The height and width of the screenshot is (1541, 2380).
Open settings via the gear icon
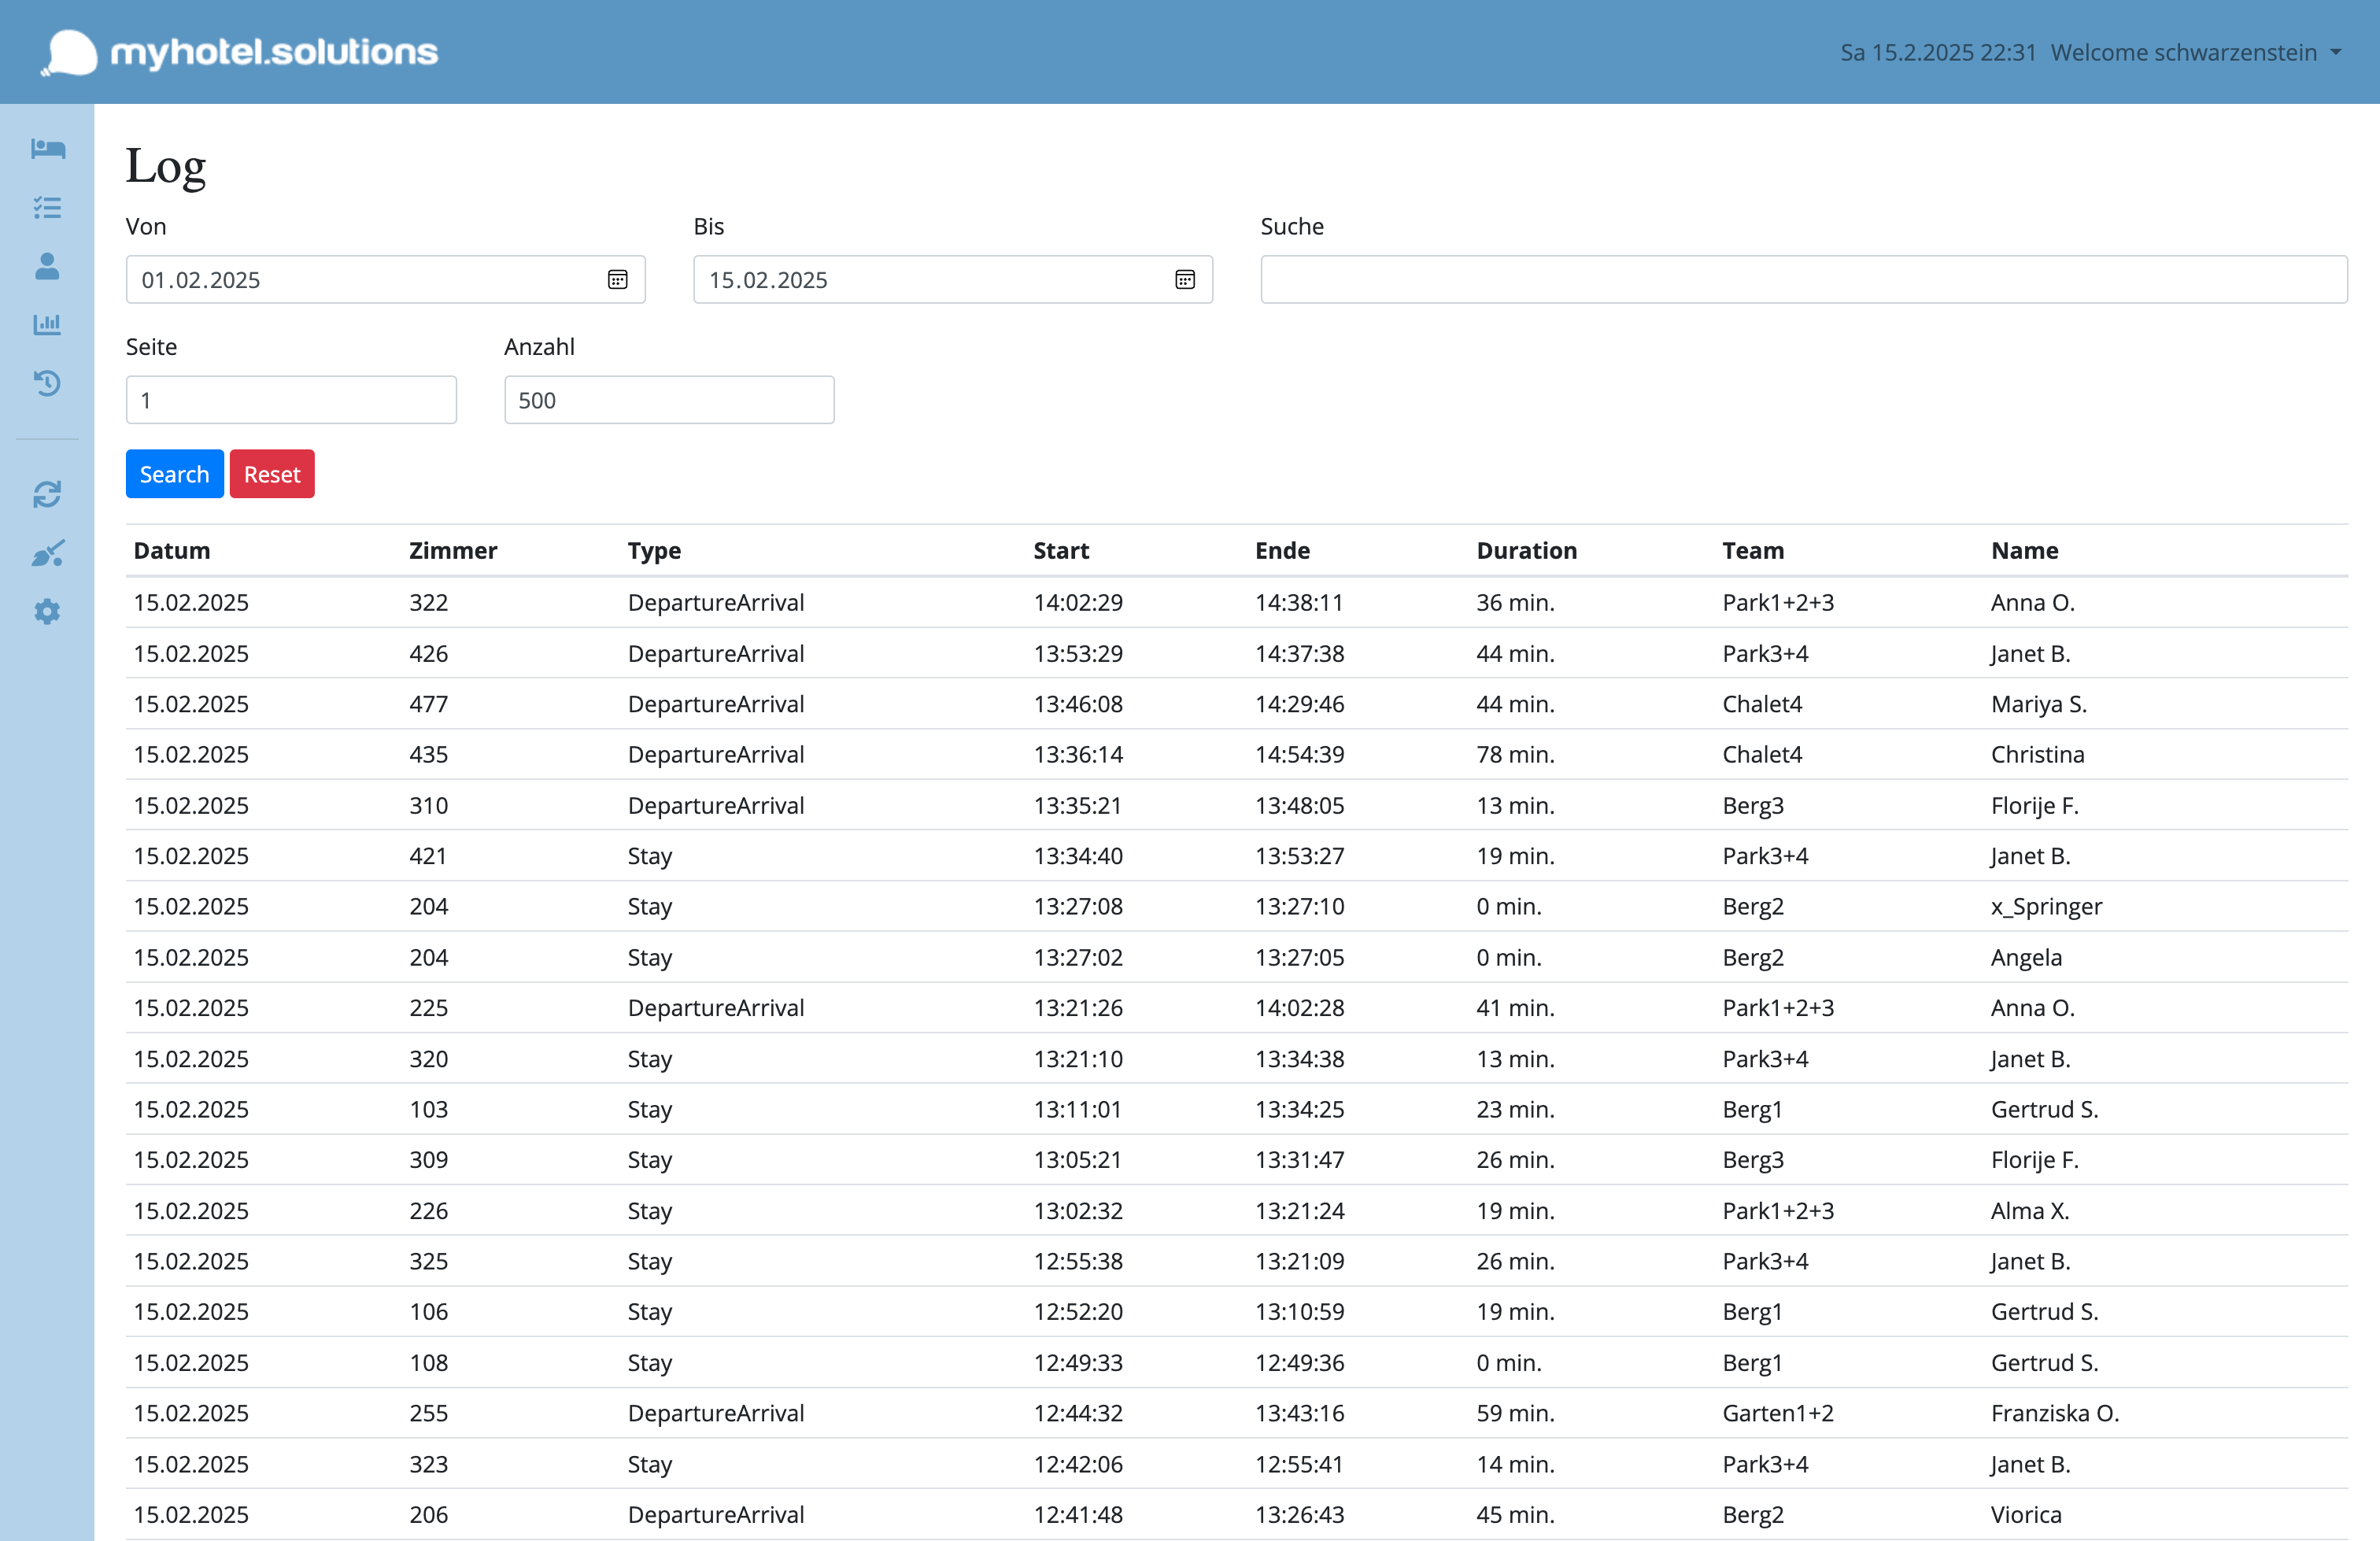47,611
